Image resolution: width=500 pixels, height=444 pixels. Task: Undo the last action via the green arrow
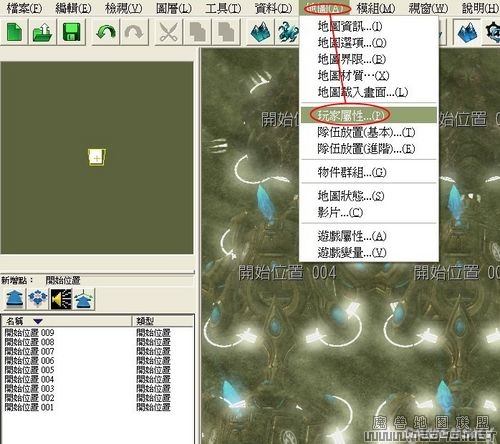[x=106, y=32]
